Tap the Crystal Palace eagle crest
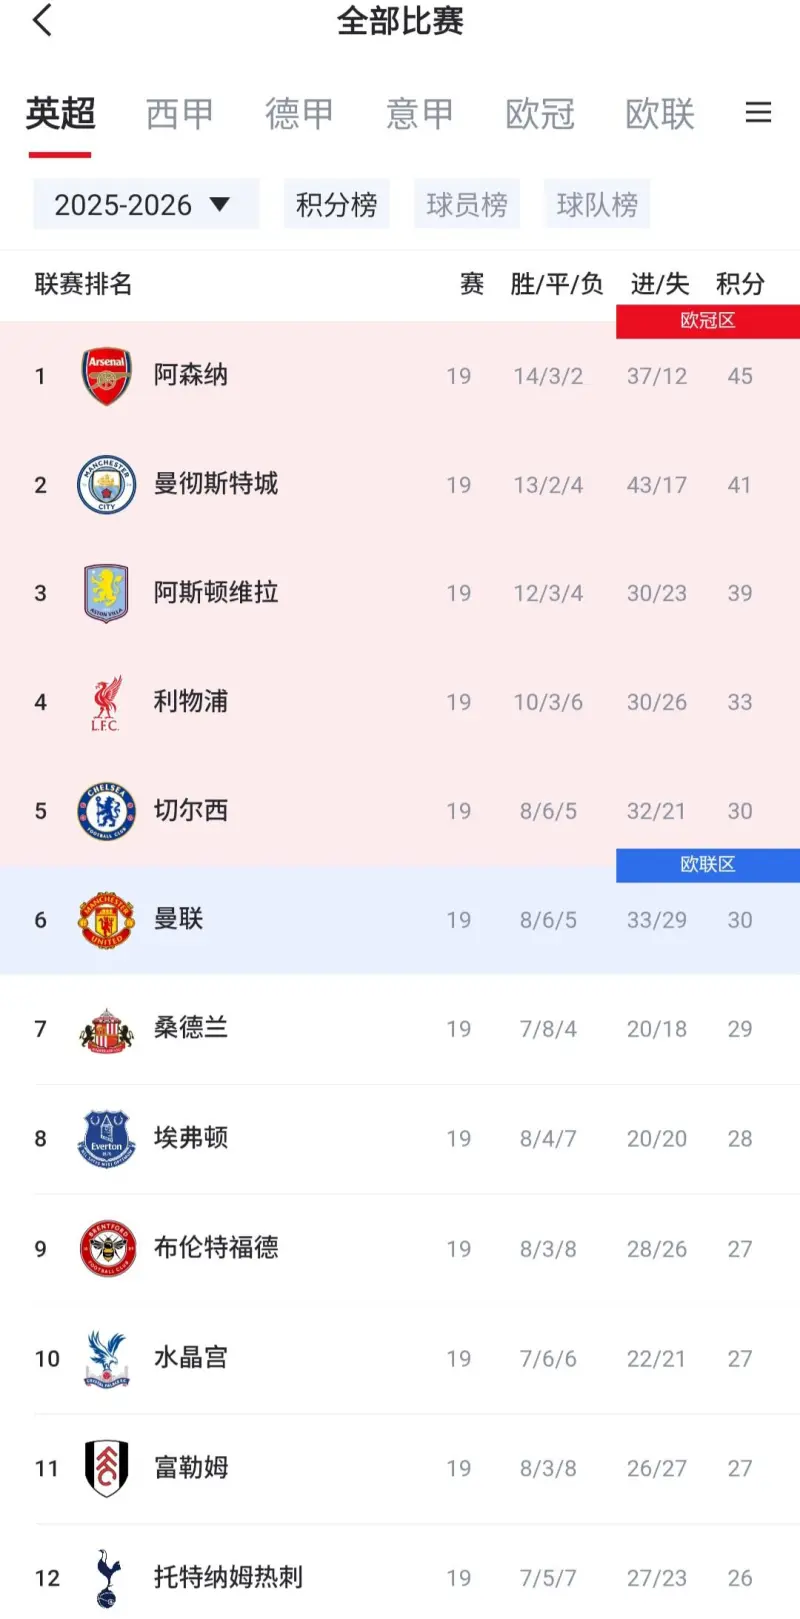Screen dimensions: 800x1619 click(106, 1358)
